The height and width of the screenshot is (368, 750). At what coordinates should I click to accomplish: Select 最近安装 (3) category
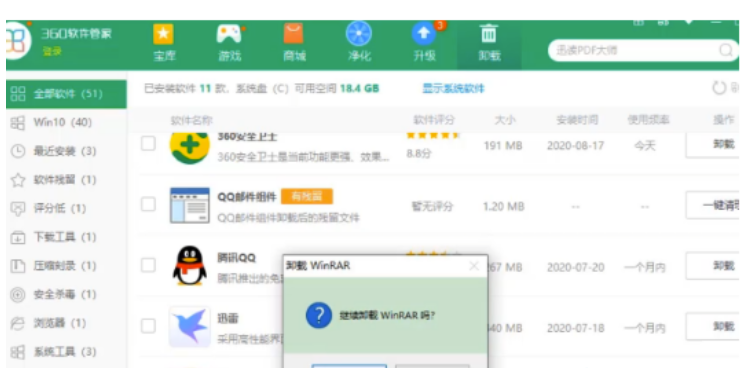pos(66,151)
